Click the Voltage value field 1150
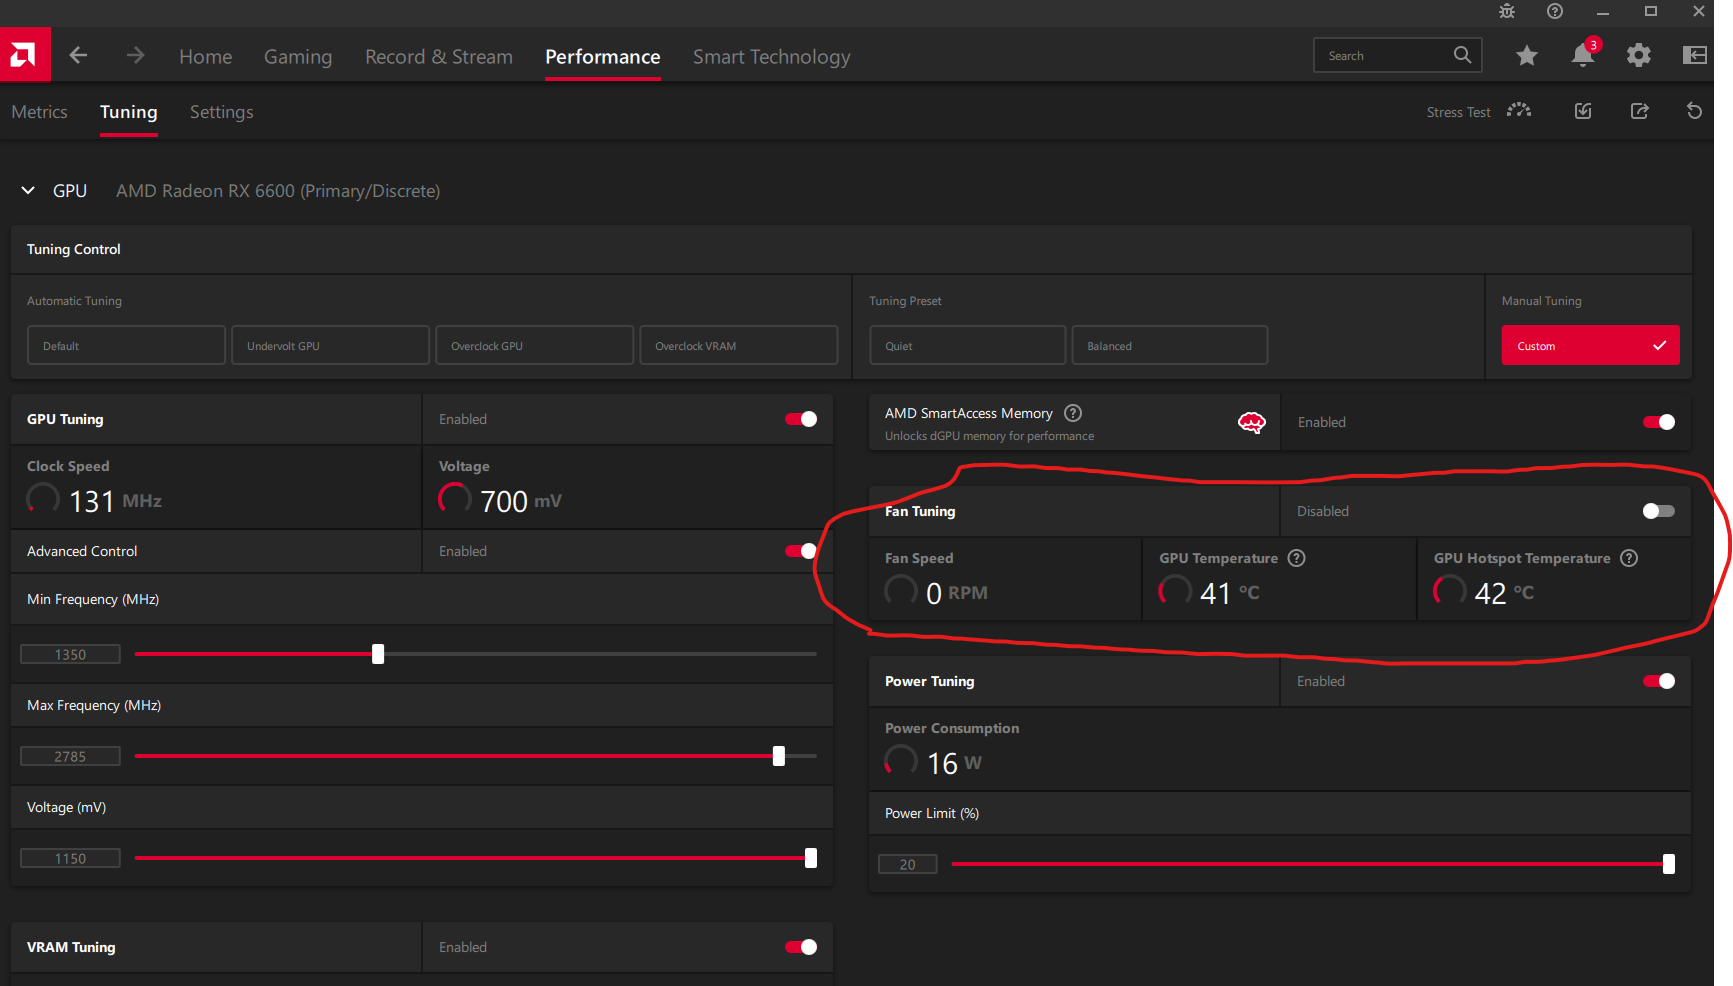This screenshot has height=986, width=1733. coord(70,858)
